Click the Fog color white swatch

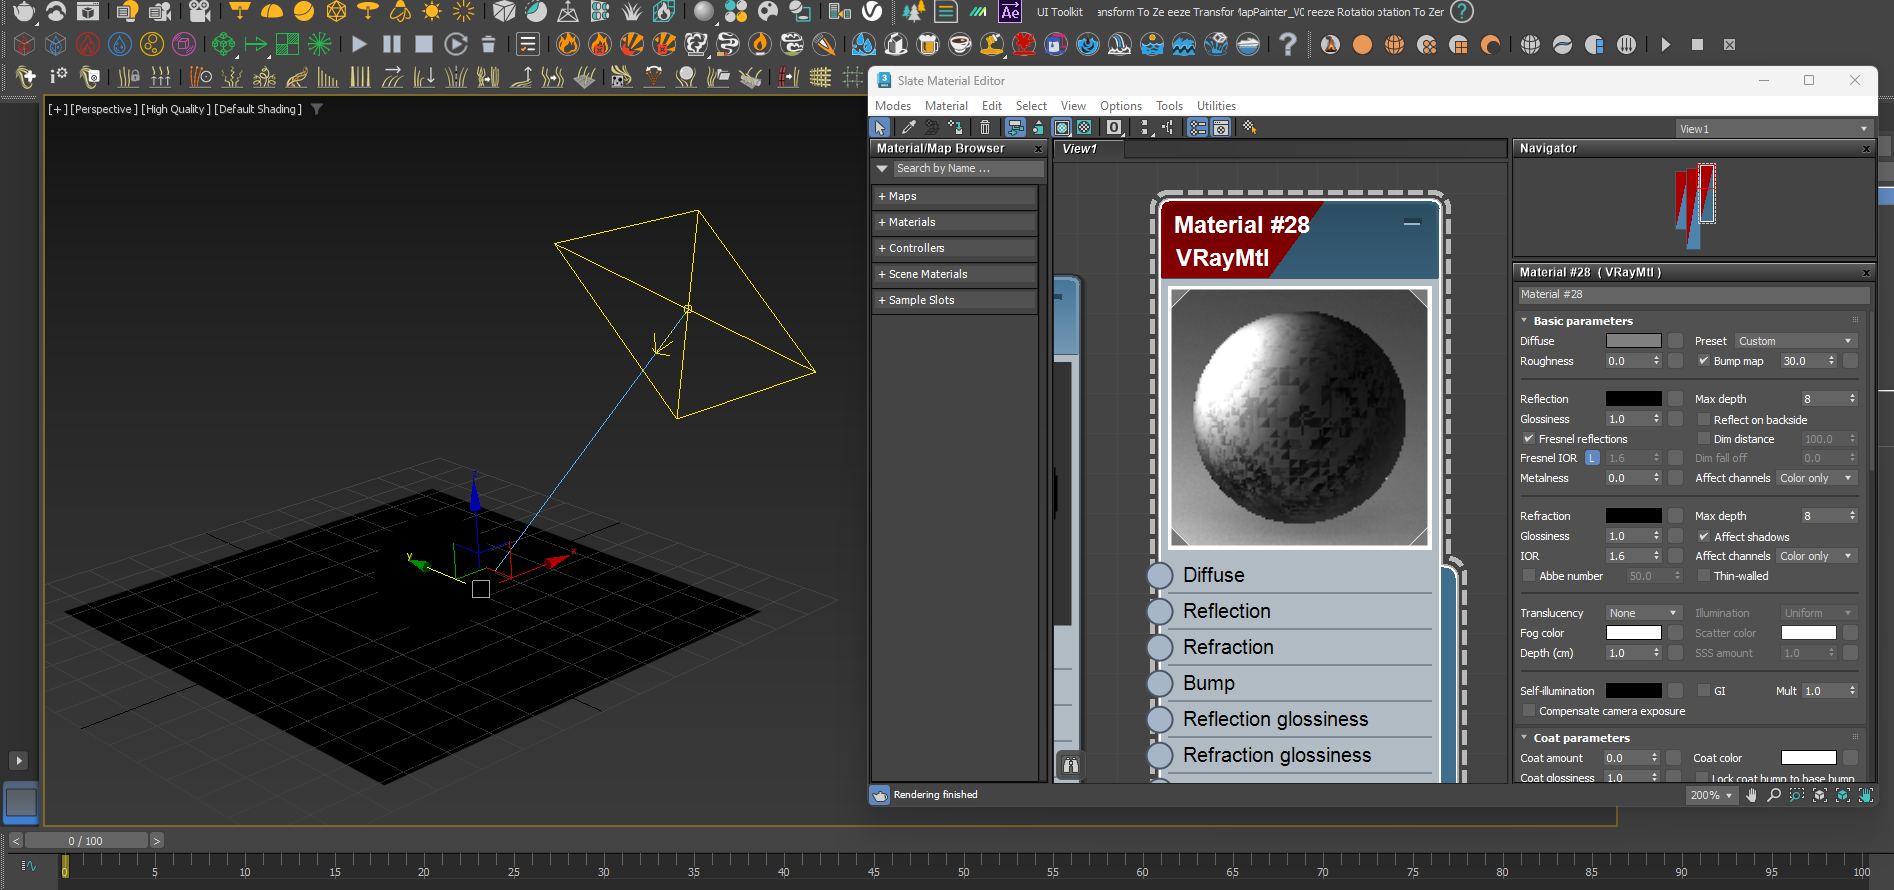1633,633
